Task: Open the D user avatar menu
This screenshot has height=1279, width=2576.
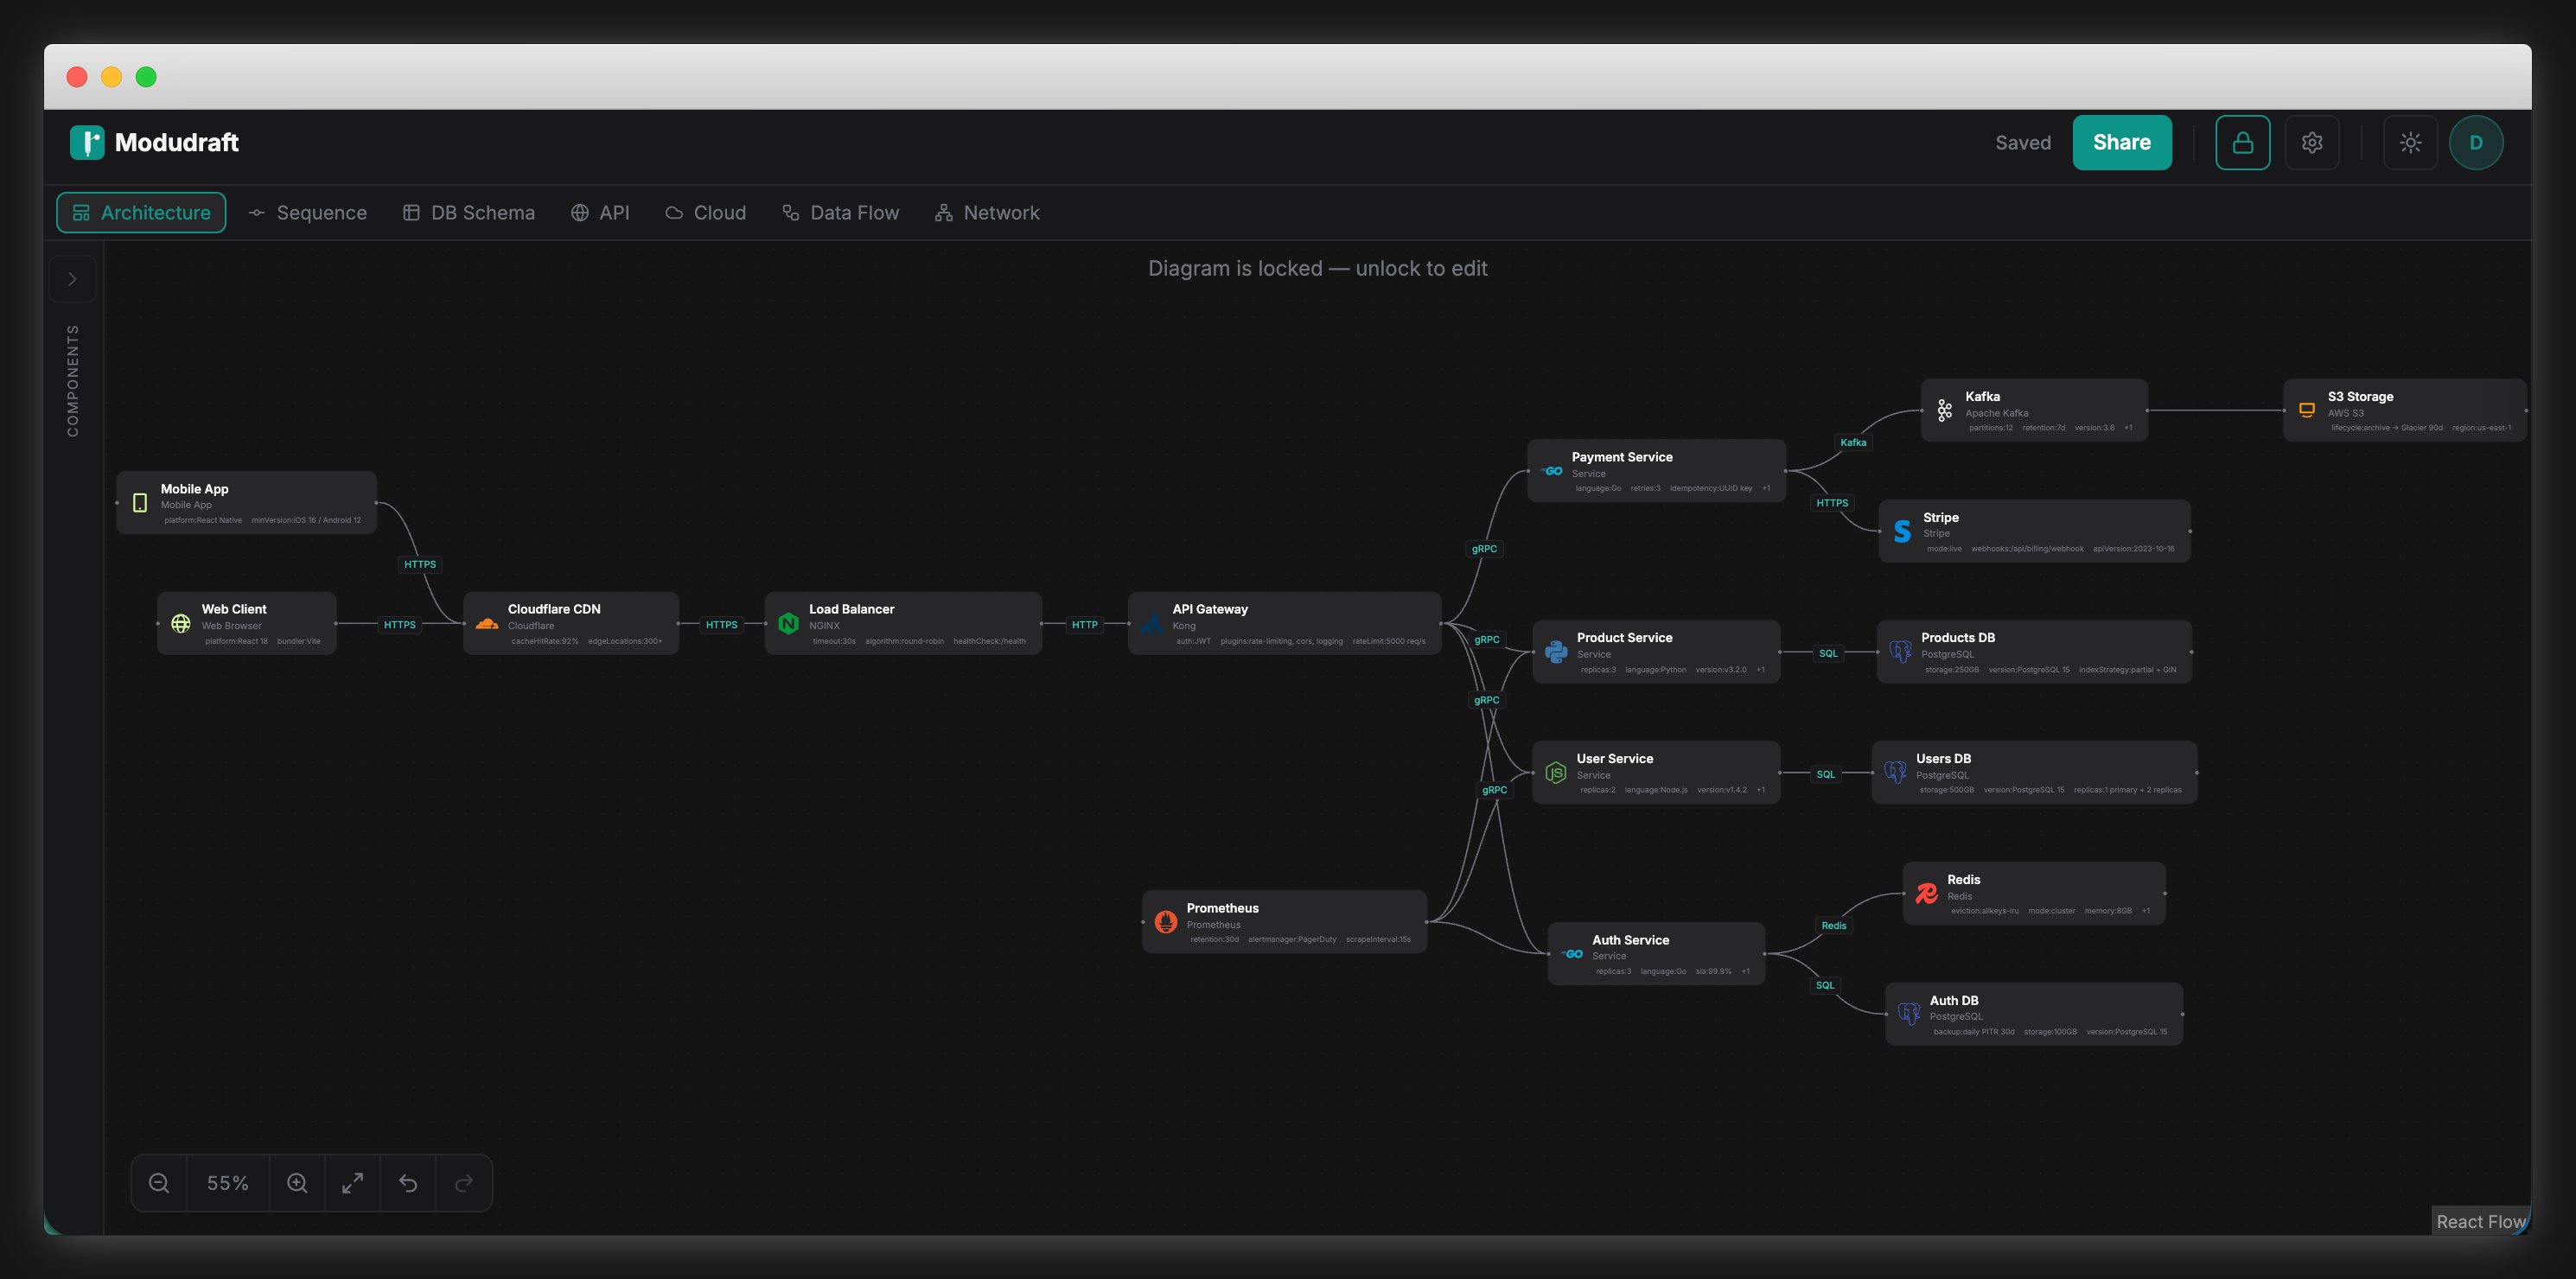Action: coord(2476,142)
